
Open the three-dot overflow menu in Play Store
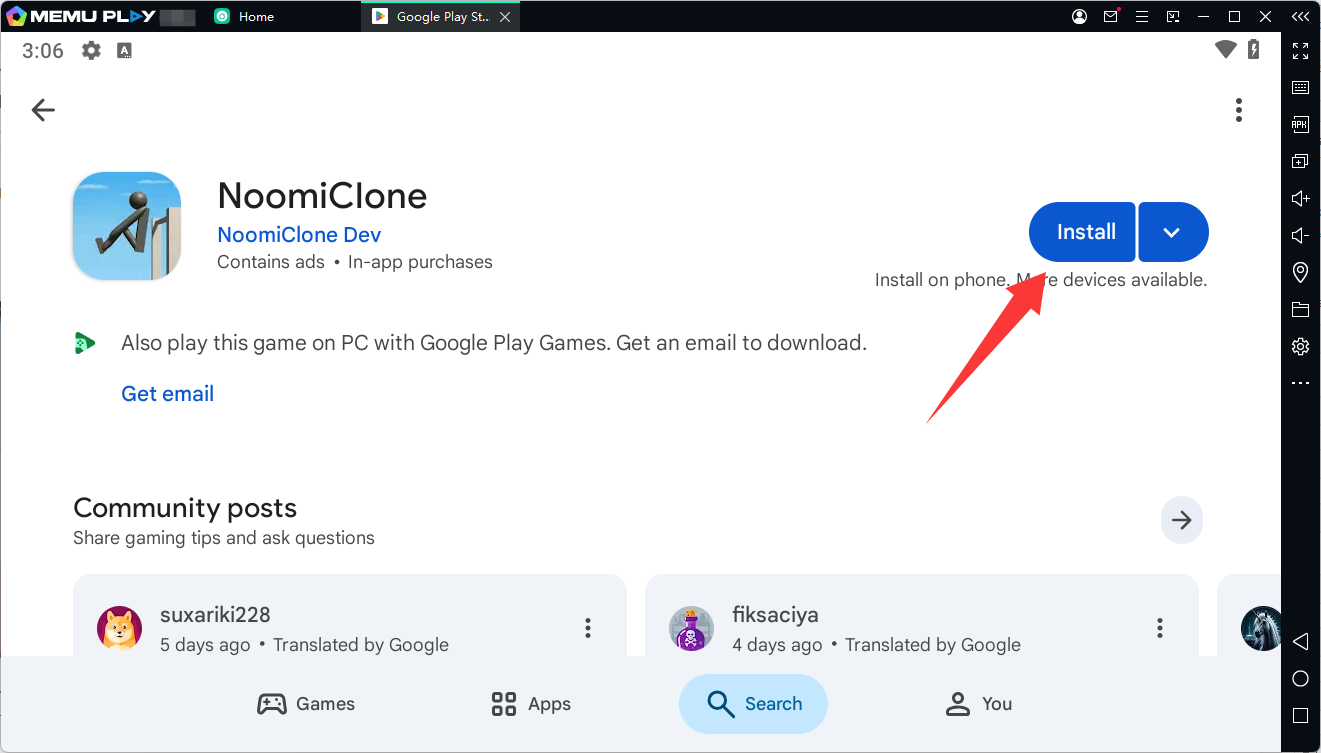1239,110
